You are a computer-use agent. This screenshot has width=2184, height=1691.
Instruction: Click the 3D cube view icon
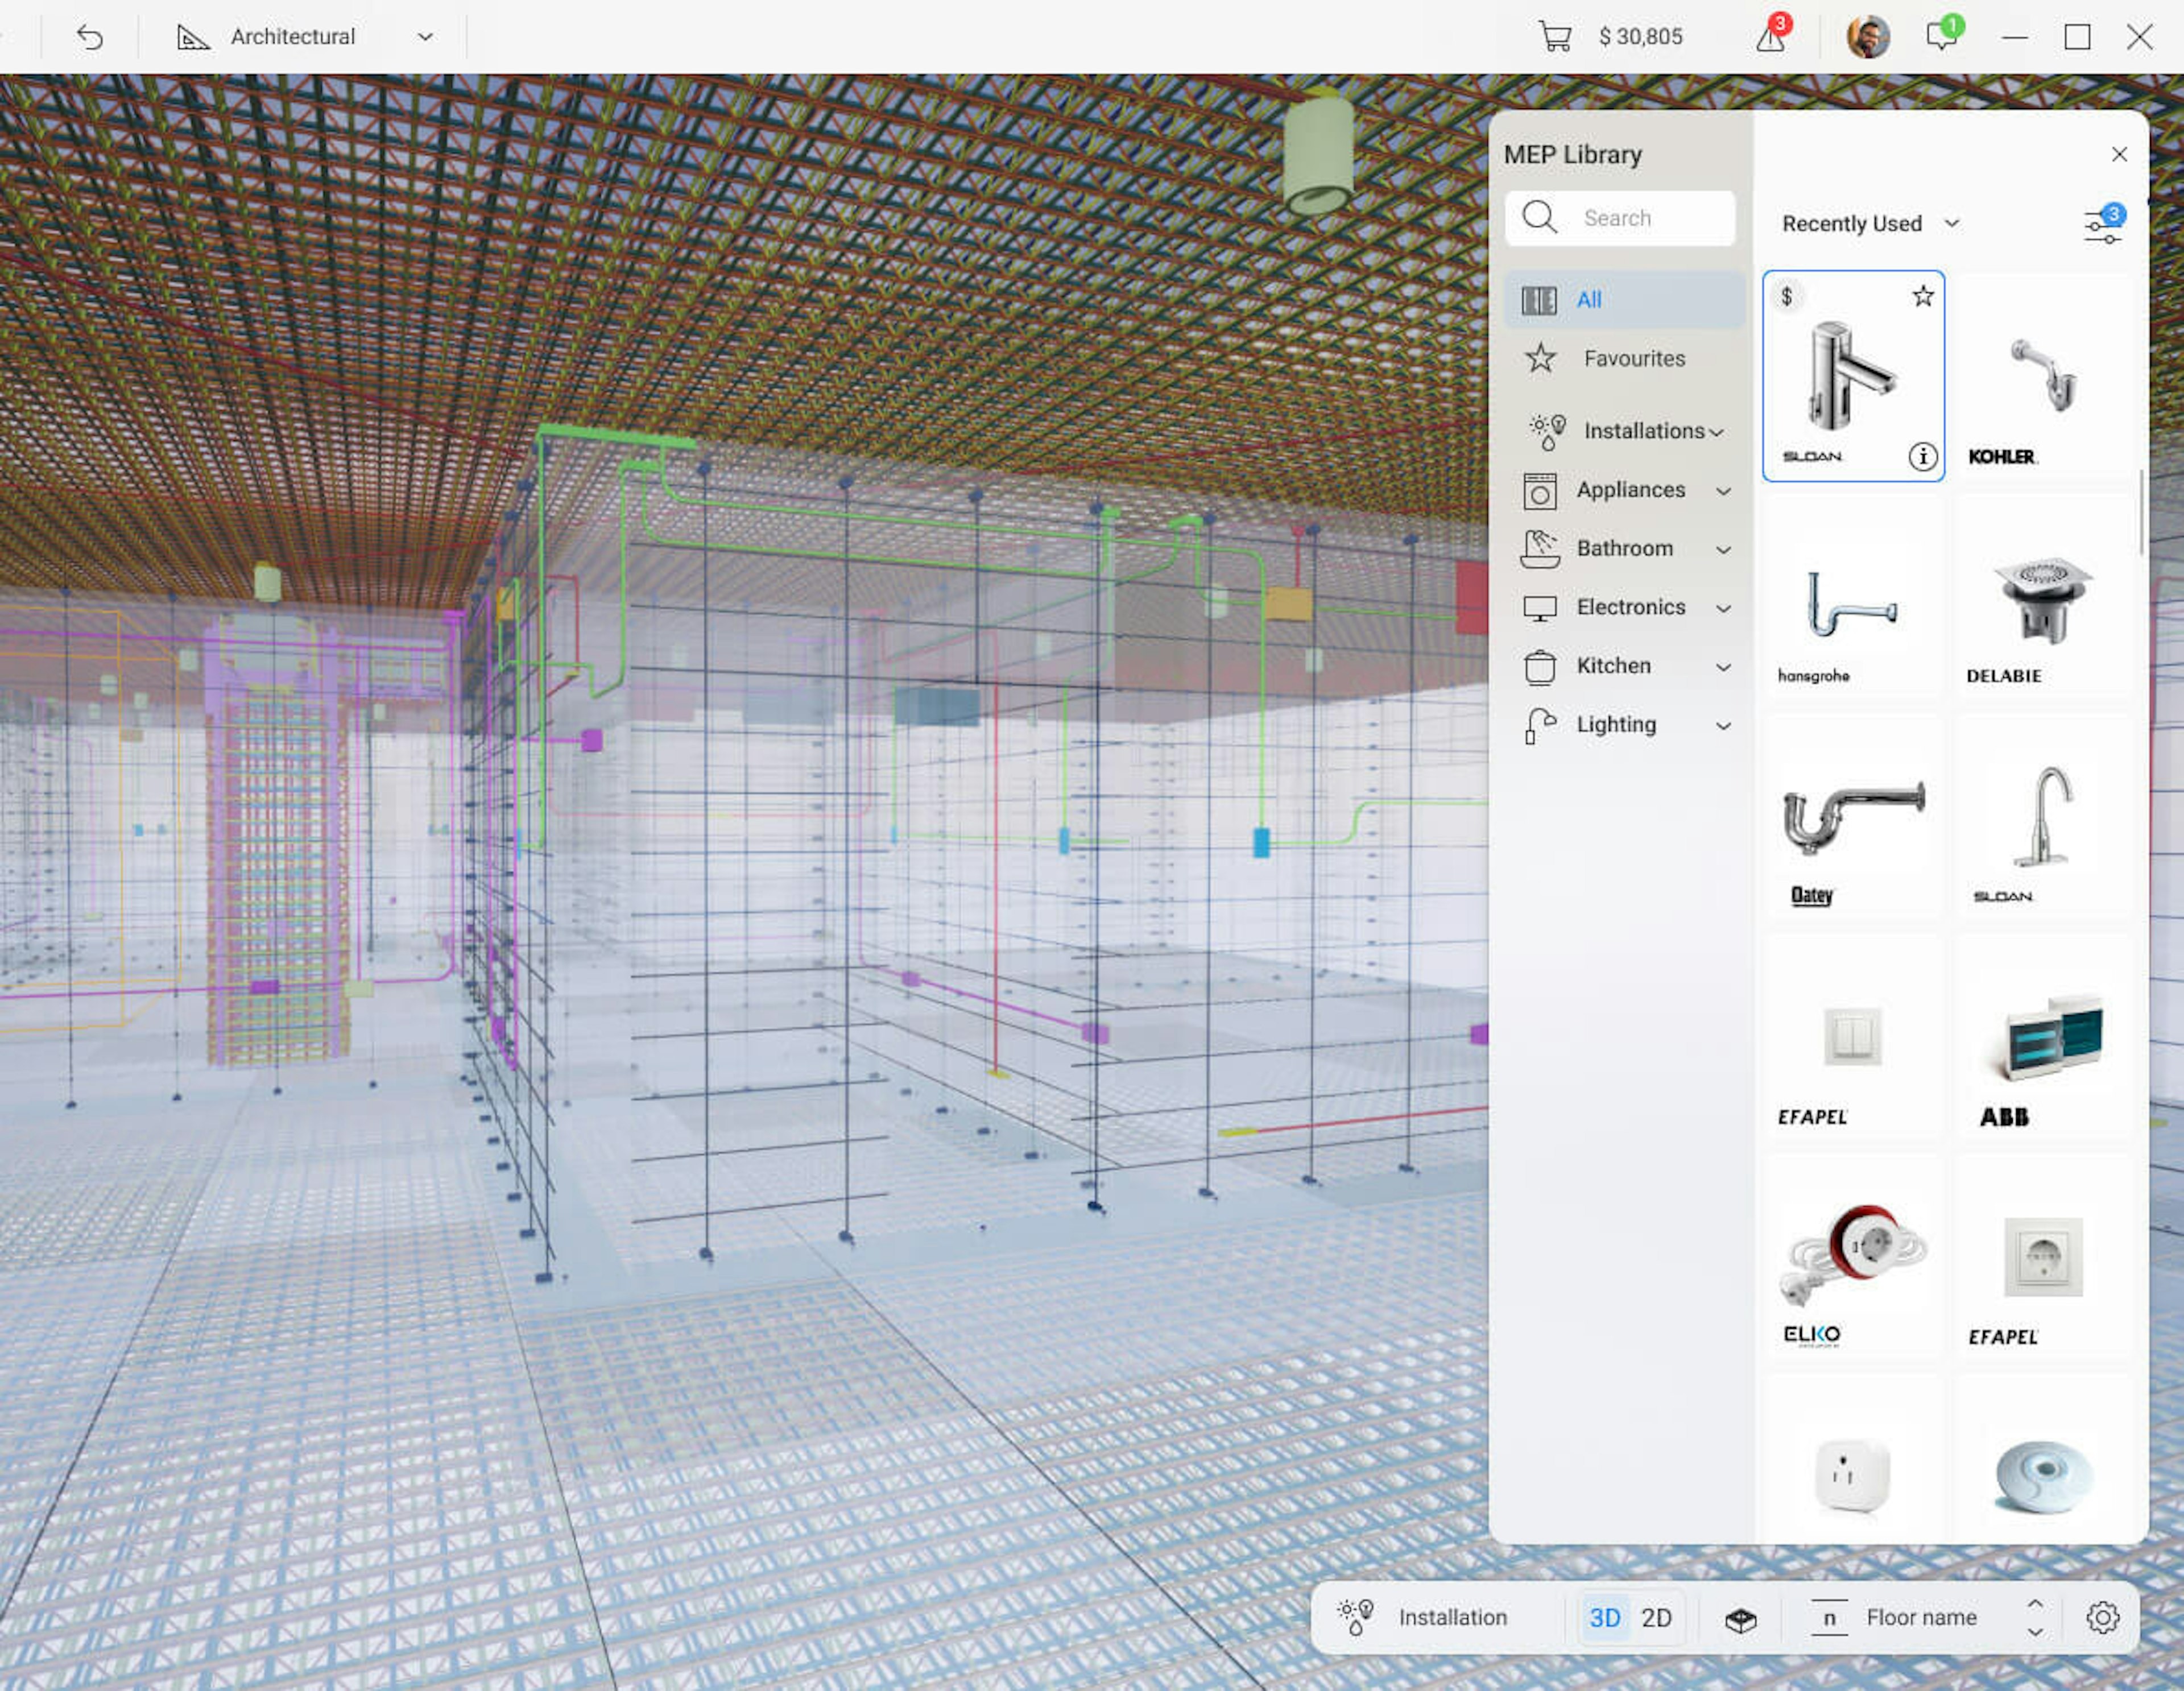[x=1741, y=1619]
